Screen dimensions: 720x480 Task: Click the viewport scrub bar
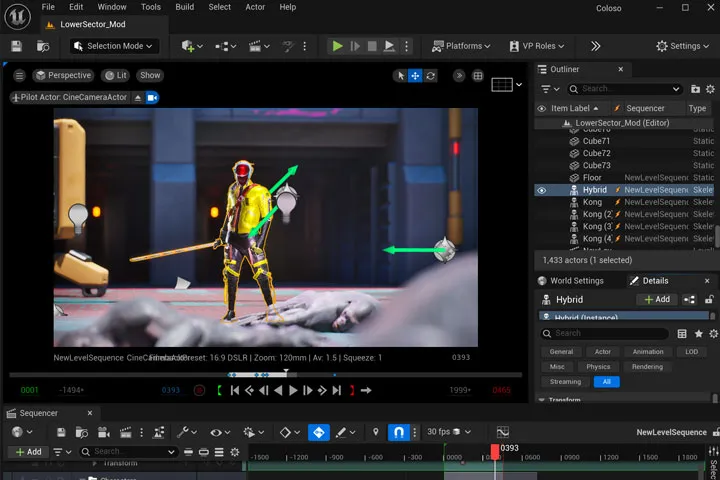point(265,375)
